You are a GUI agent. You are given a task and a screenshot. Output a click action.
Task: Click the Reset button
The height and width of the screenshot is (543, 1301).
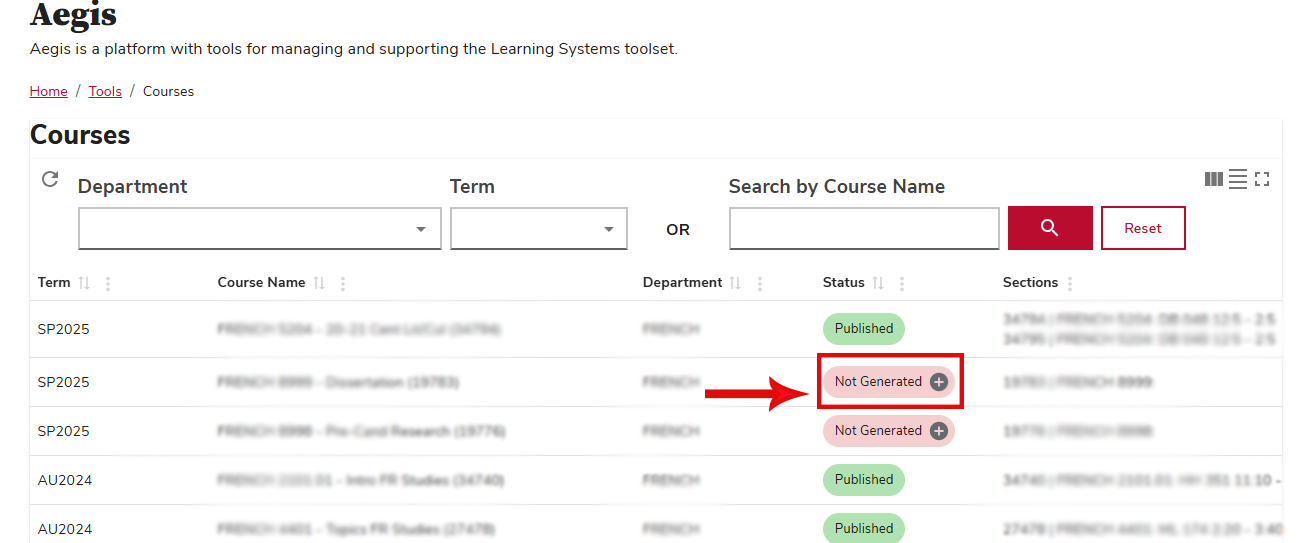click(x=1143, y=228)
